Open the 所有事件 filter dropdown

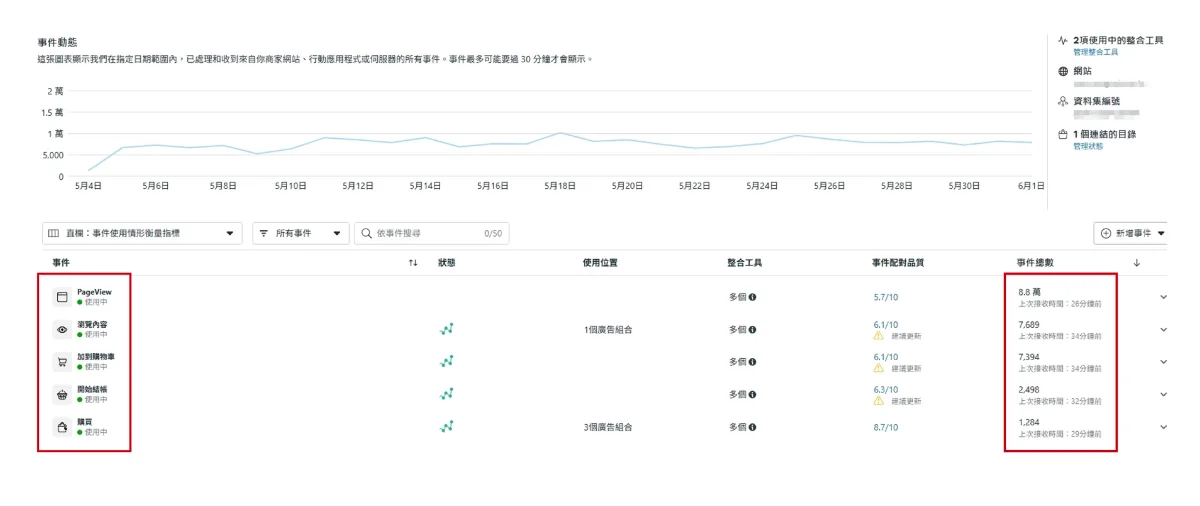click(x=301, y=233)
